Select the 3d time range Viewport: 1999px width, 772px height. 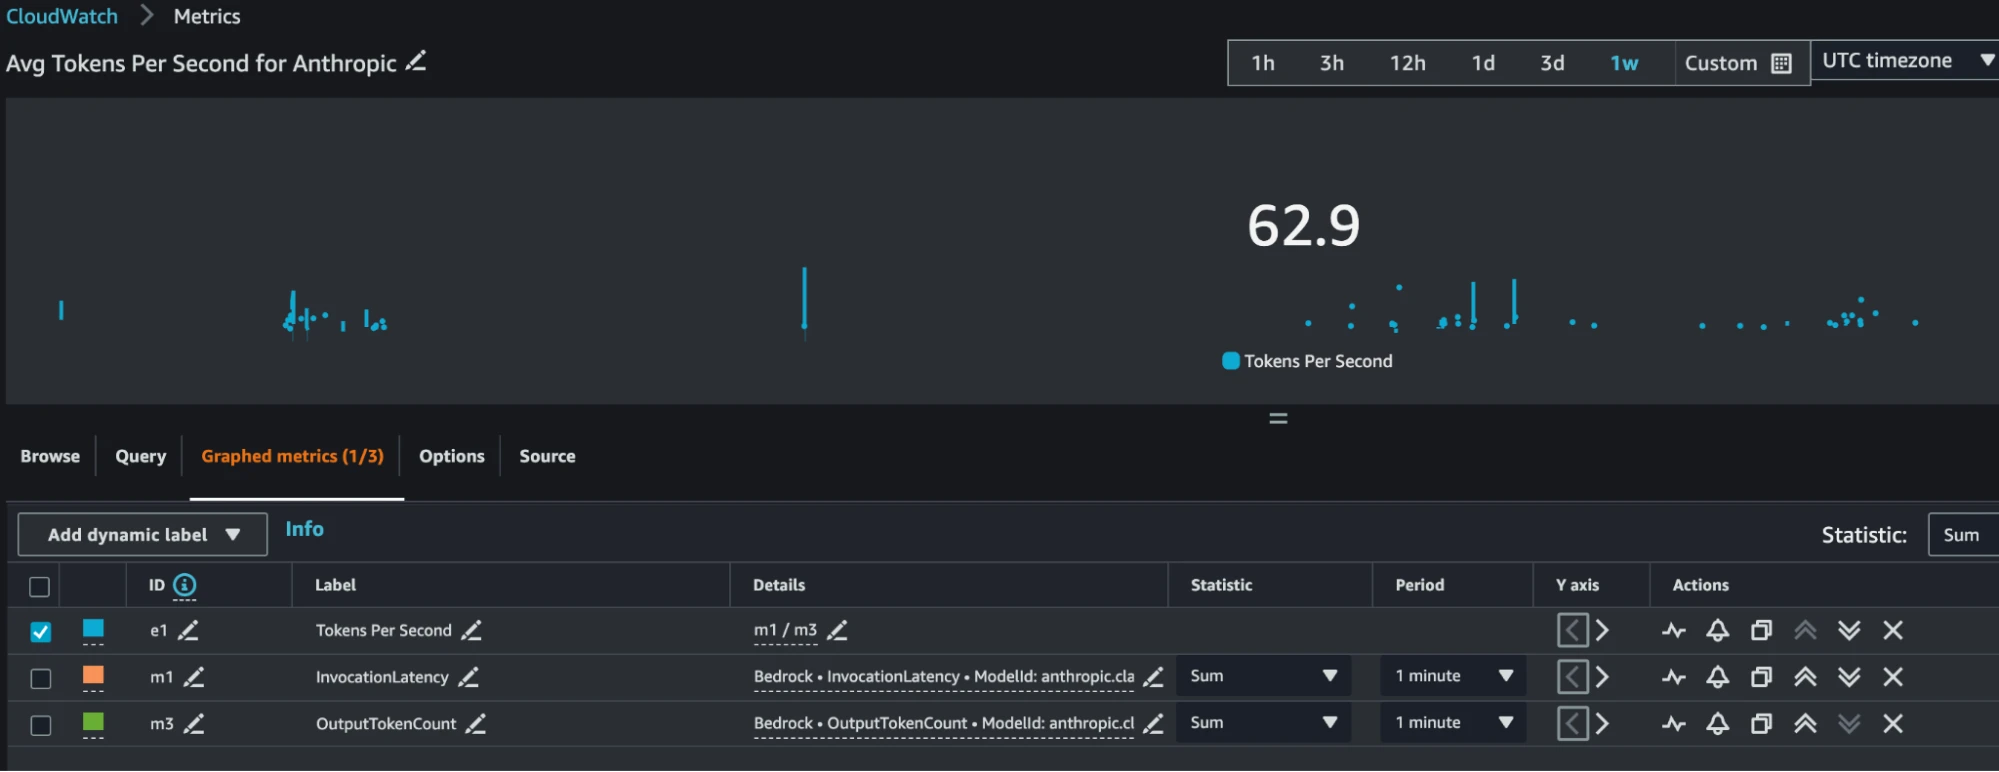[x=1552, y=63]
